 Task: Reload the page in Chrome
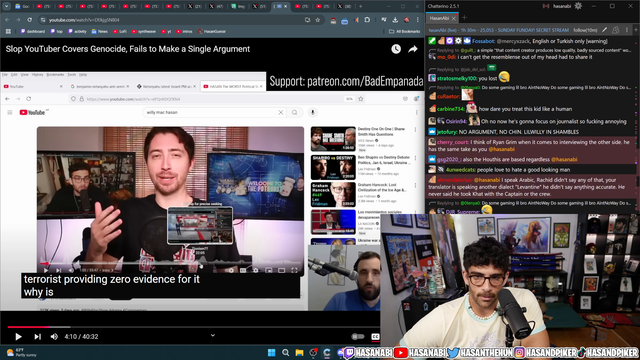[x=29, y=20]
